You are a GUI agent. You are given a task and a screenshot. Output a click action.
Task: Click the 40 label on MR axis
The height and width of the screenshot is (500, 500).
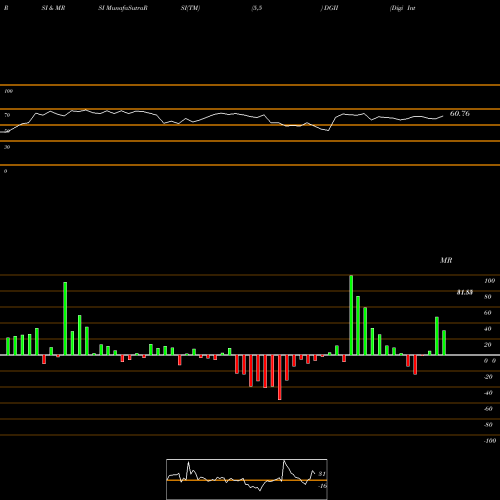[x=488, y=329]
